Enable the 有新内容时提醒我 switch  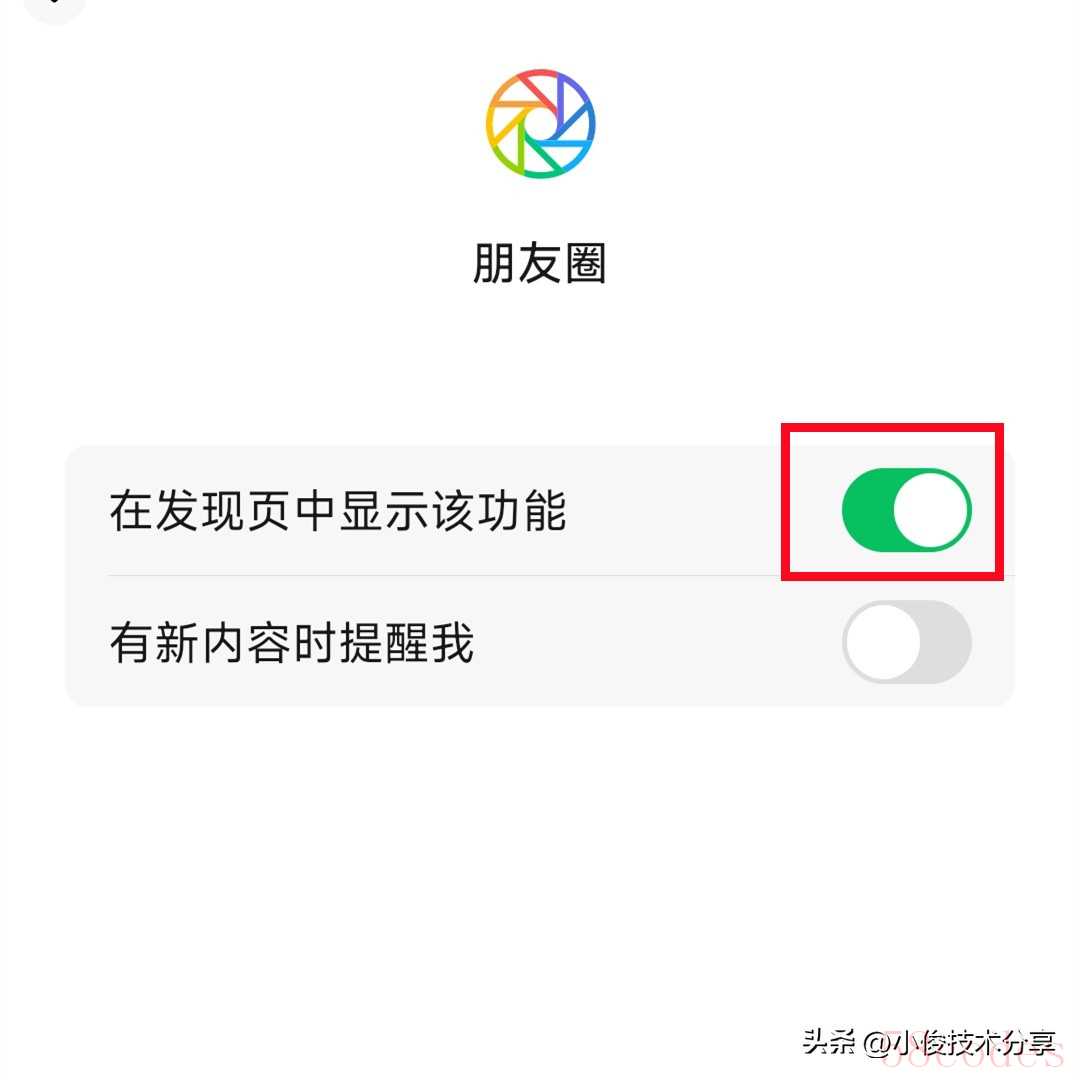pyautogui.click(x=906, y=641)
